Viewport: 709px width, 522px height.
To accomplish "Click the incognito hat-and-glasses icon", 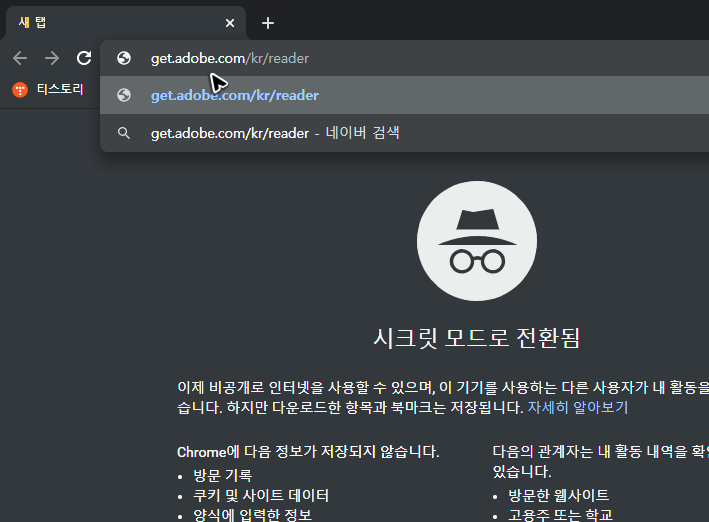I will 477,241.
